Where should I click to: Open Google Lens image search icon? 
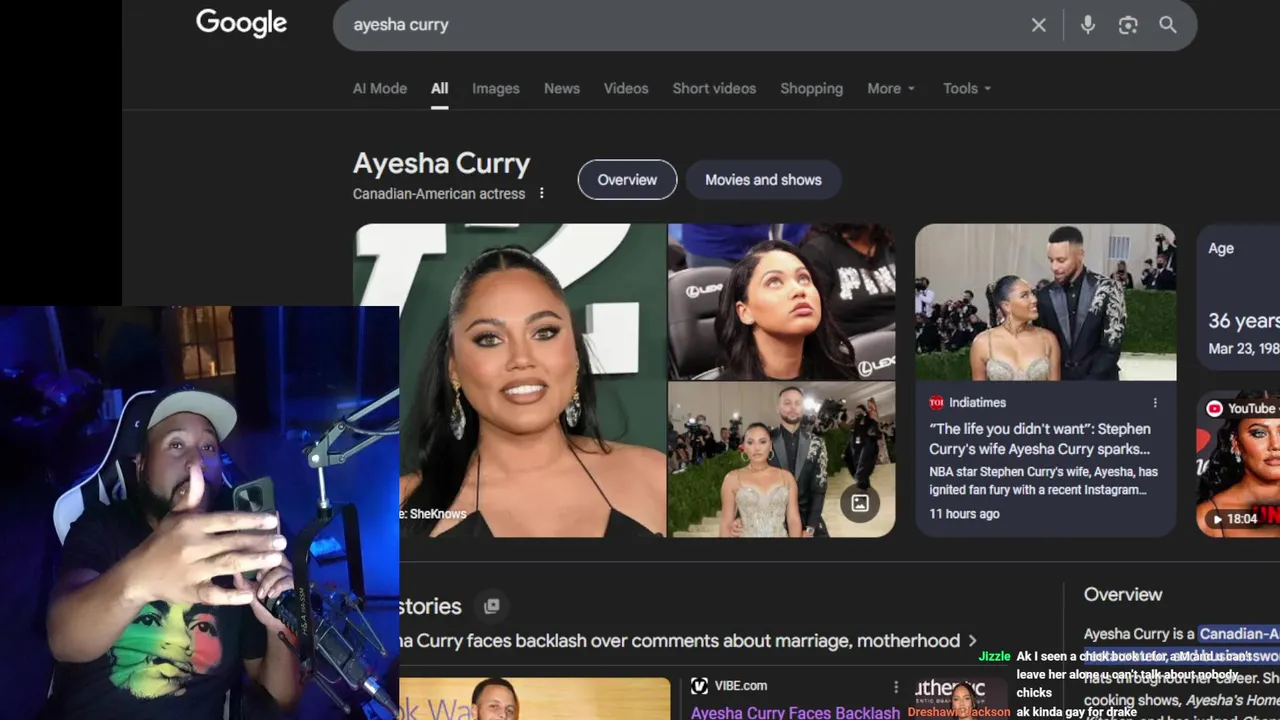pyautogui.click(x=1128, y=25)
